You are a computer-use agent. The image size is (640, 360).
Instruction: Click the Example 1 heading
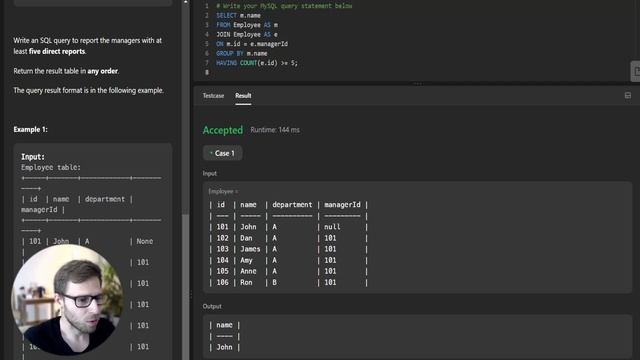click(31, 129)
